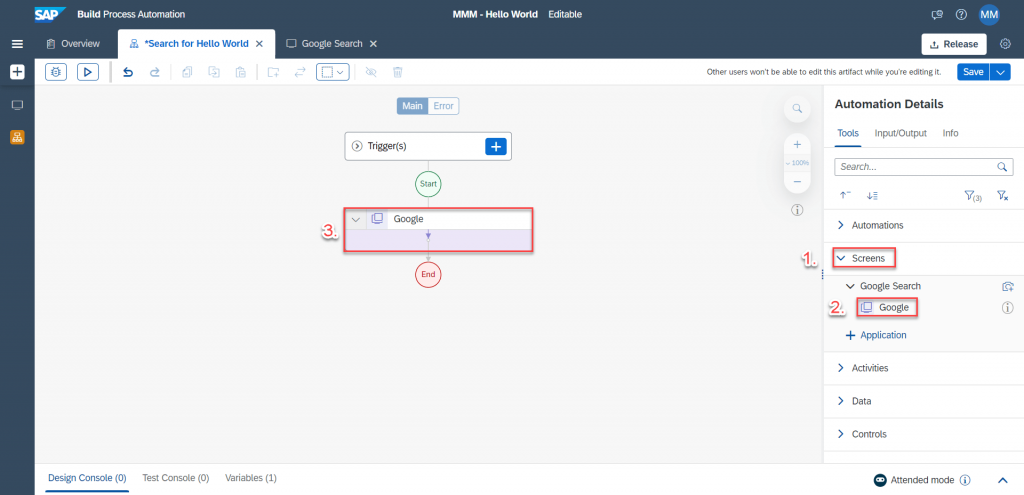
Task: Open the hamburger navigation menu
Action: click(x=17, y=44)
